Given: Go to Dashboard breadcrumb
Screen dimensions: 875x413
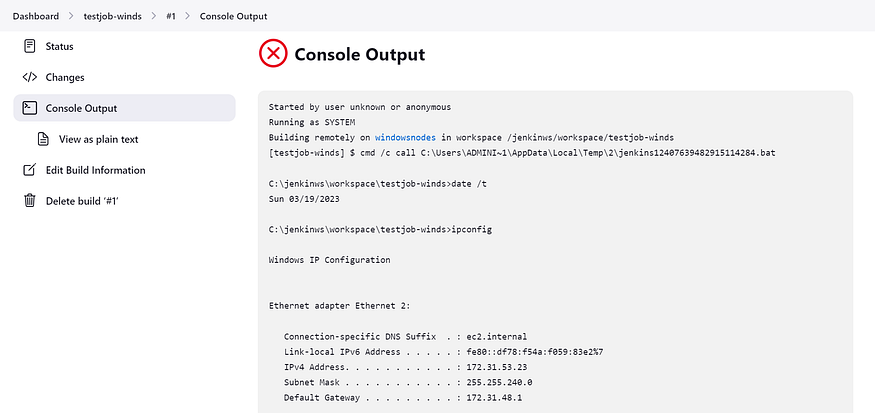Looking at the screenshot, I should [36, 16].
